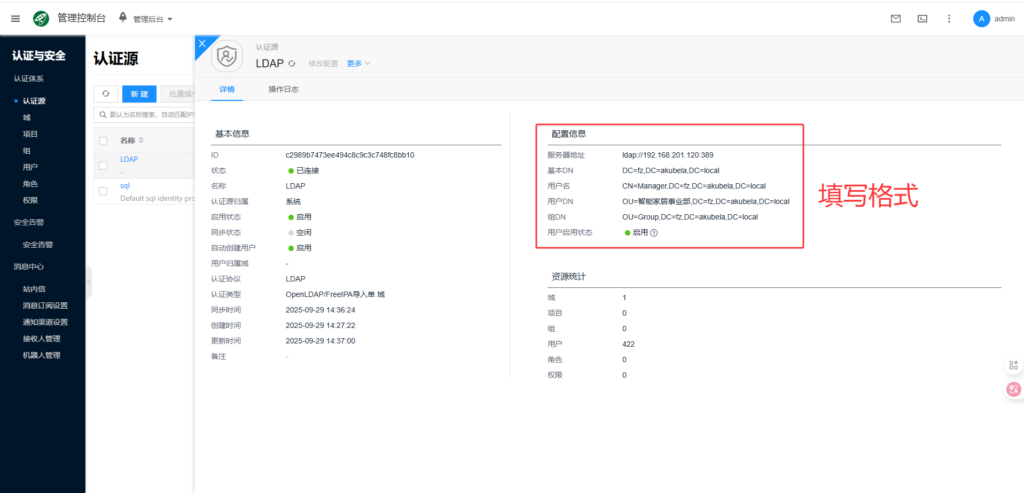
Task: Sort the list by 名称 column
Action: [141, 140]
